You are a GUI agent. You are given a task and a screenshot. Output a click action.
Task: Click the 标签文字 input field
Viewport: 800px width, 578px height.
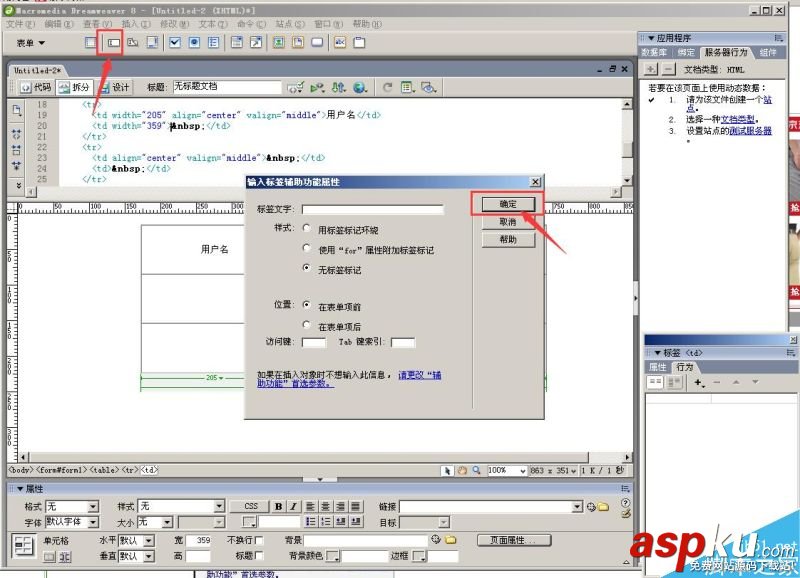(x=372, y=210)
